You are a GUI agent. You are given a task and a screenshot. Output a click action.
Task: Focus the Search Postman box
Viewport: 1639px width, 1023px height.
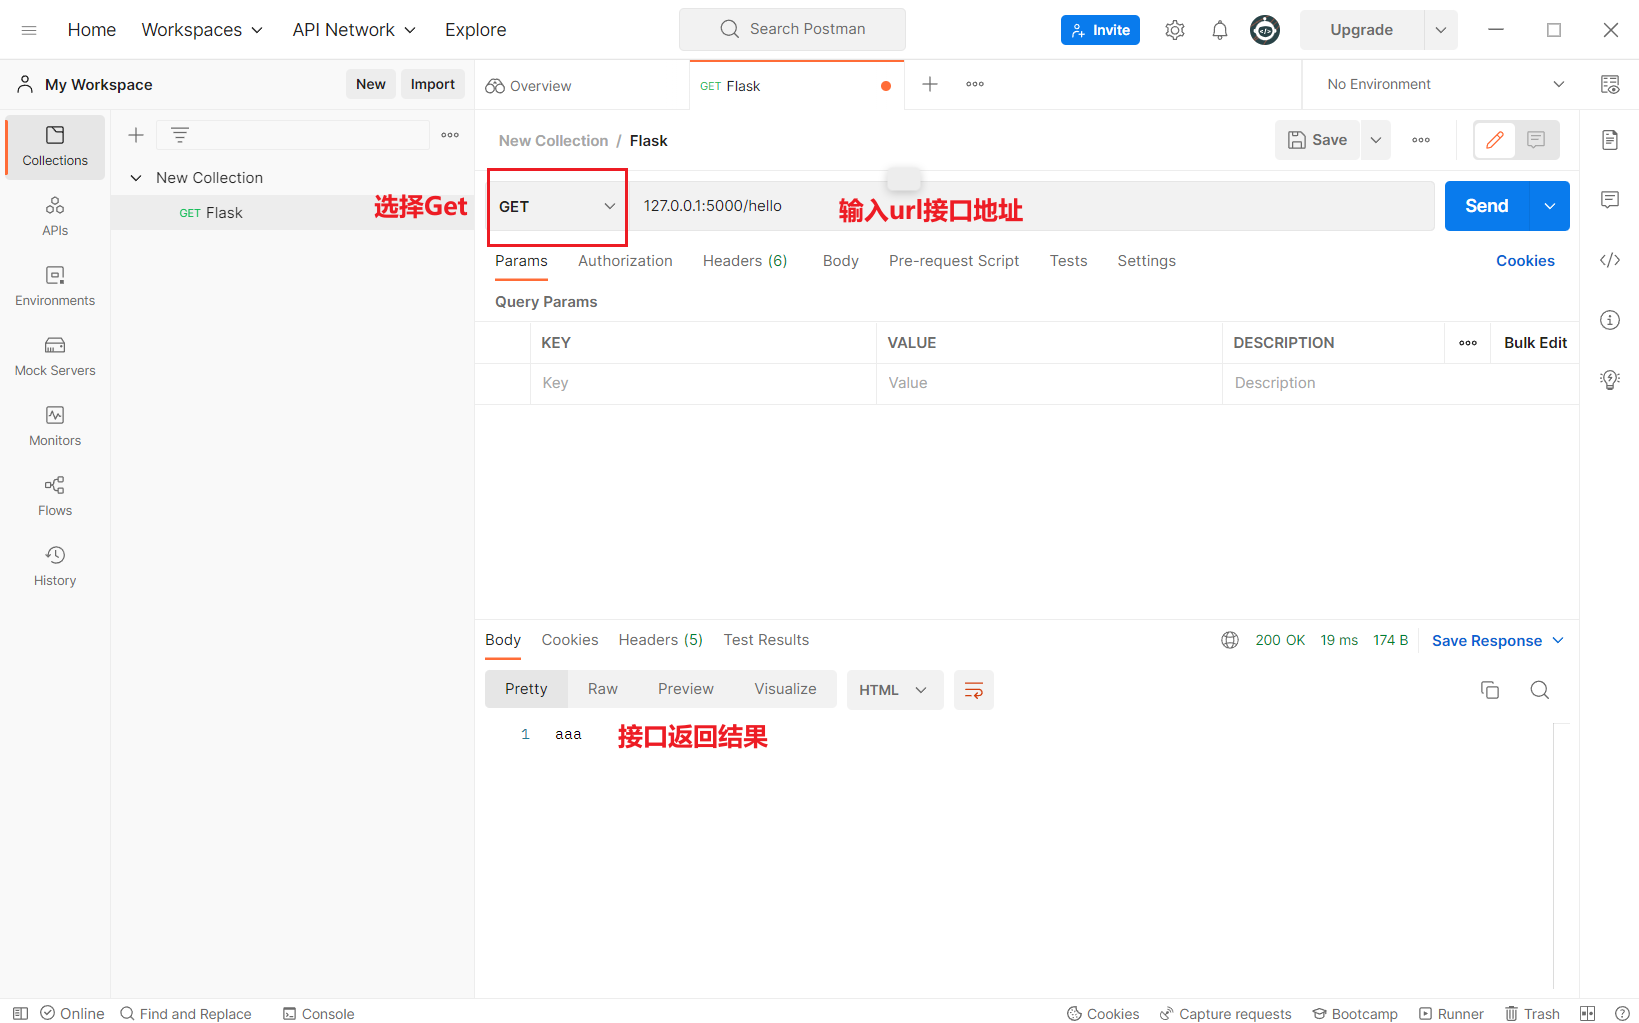click(792, 29)
